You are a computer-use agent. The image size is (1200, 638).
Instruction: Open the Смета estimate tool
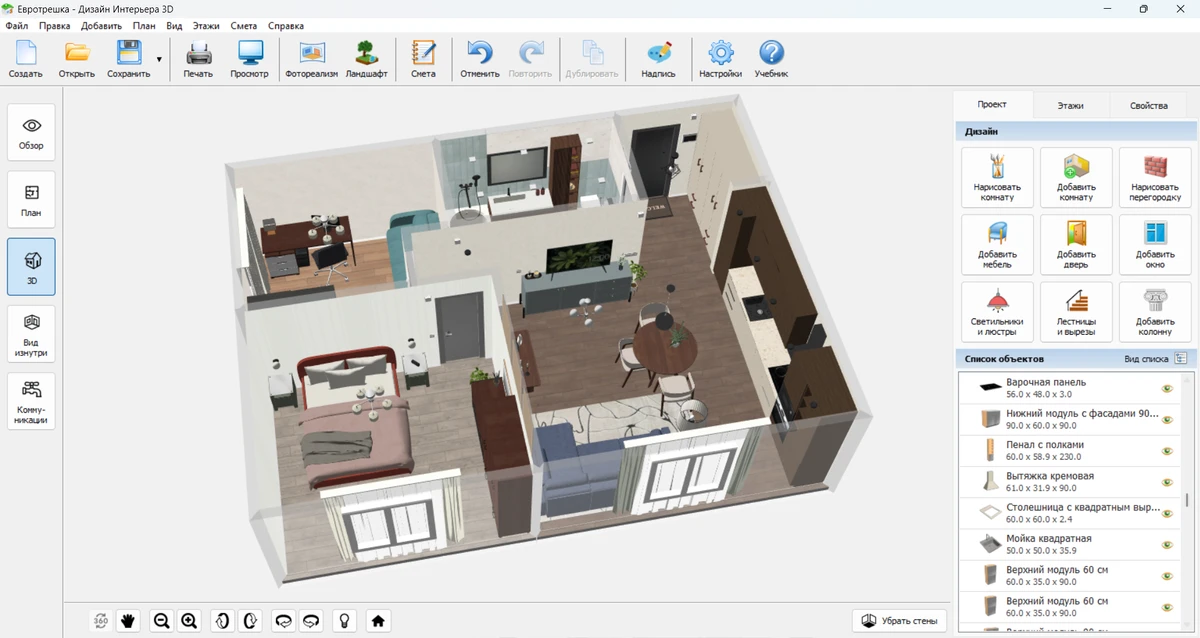click(x=423, y=59)
